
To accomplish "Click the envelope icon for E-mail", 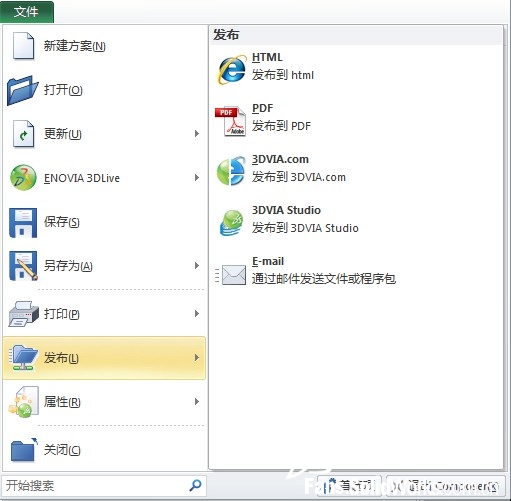I will click(x=231, y=275).
